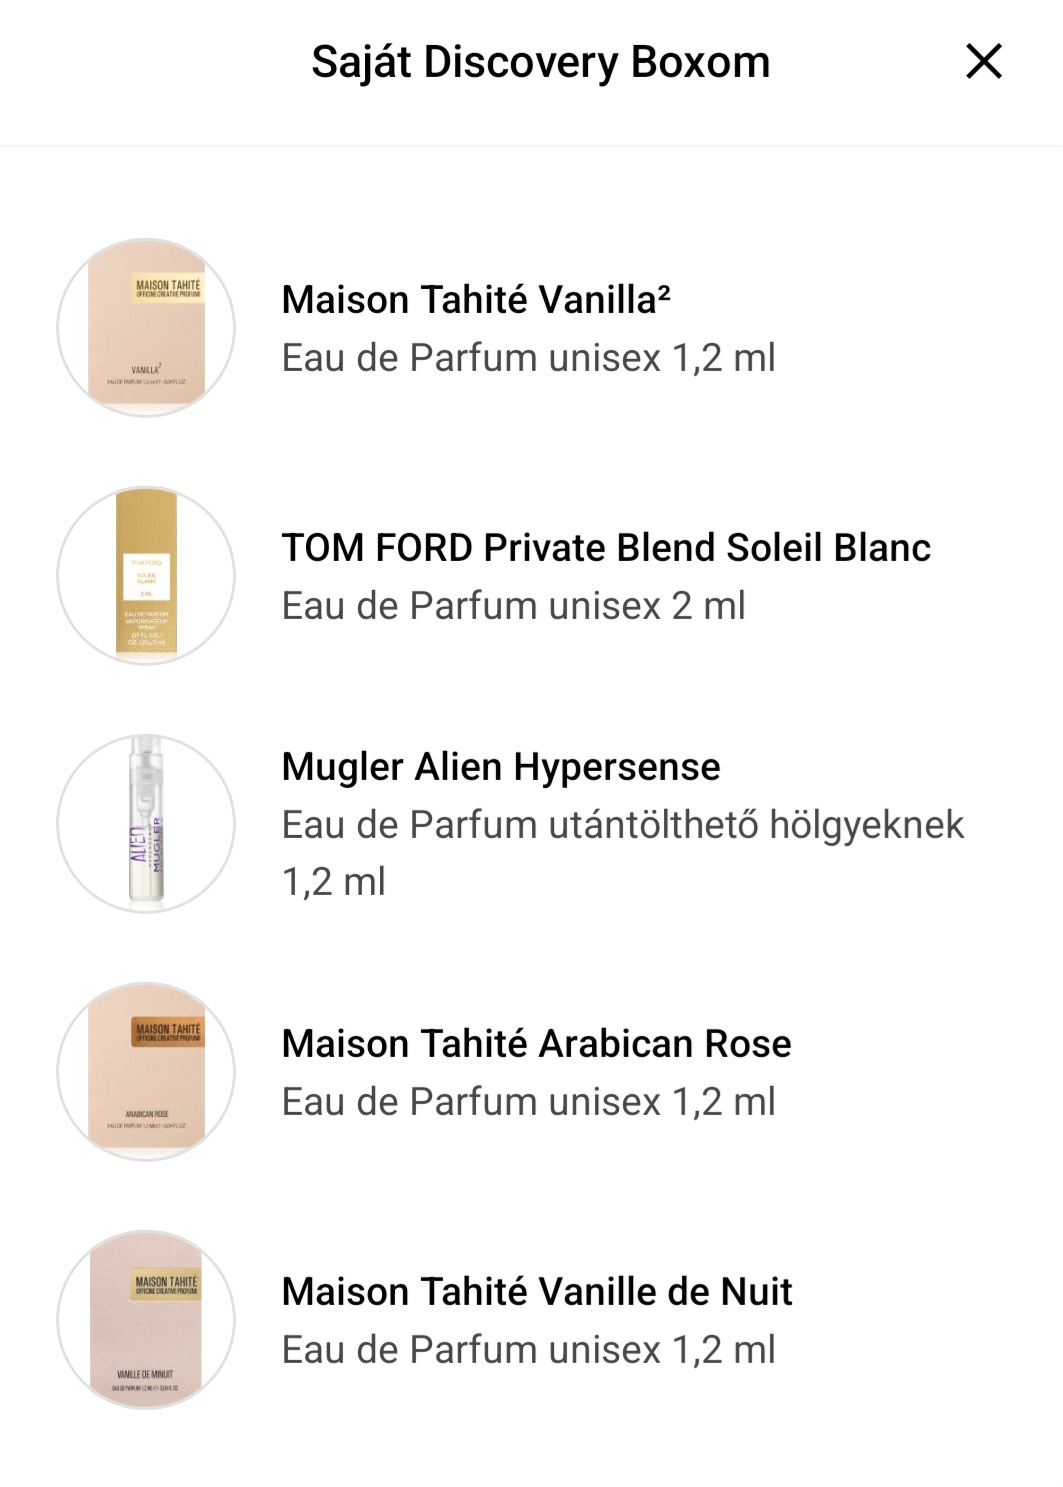Close the Saját Discovery Boxom panel
The image size is (1063, 1487).
pyautogui.click(x=984, y=61)
